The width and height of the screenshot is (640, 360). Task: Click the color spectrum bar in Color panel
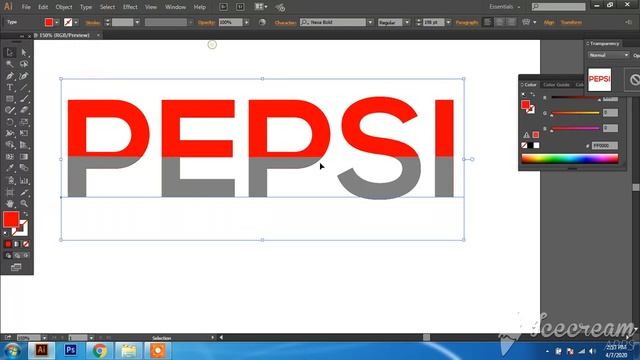[x=570, y=159]
